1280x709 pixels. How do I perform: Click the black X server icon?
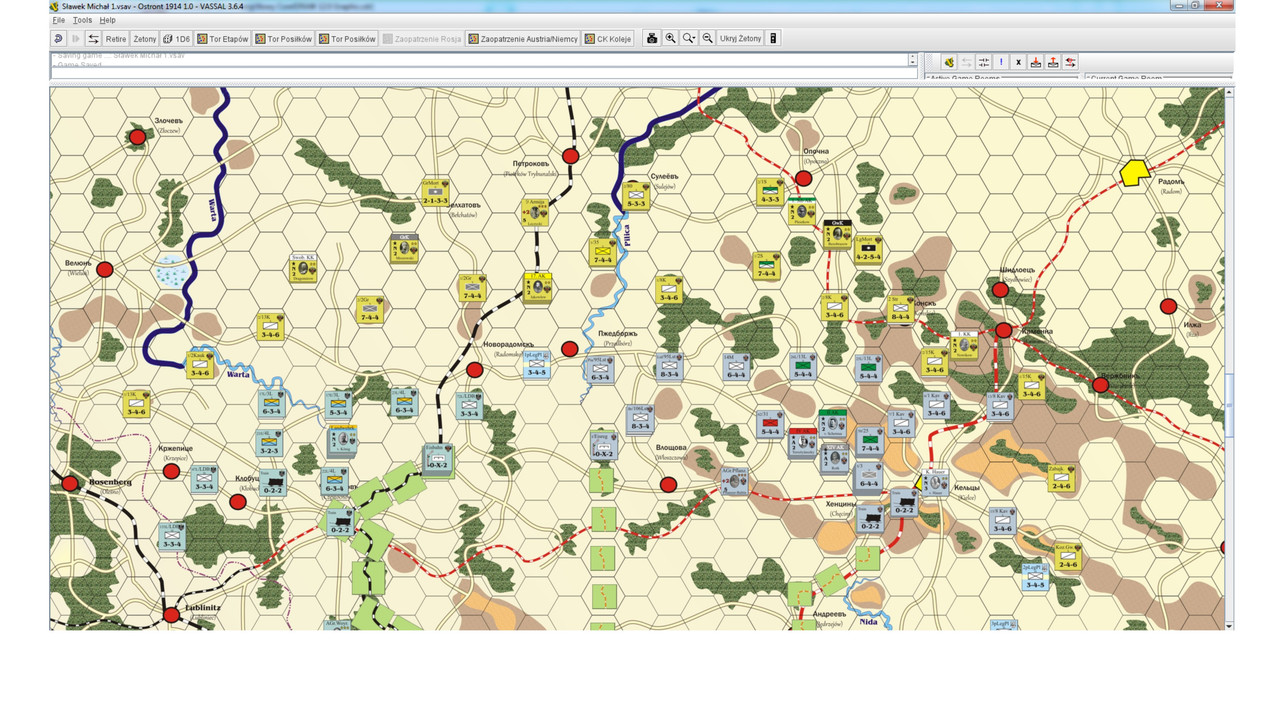(x=1018, y=62)
